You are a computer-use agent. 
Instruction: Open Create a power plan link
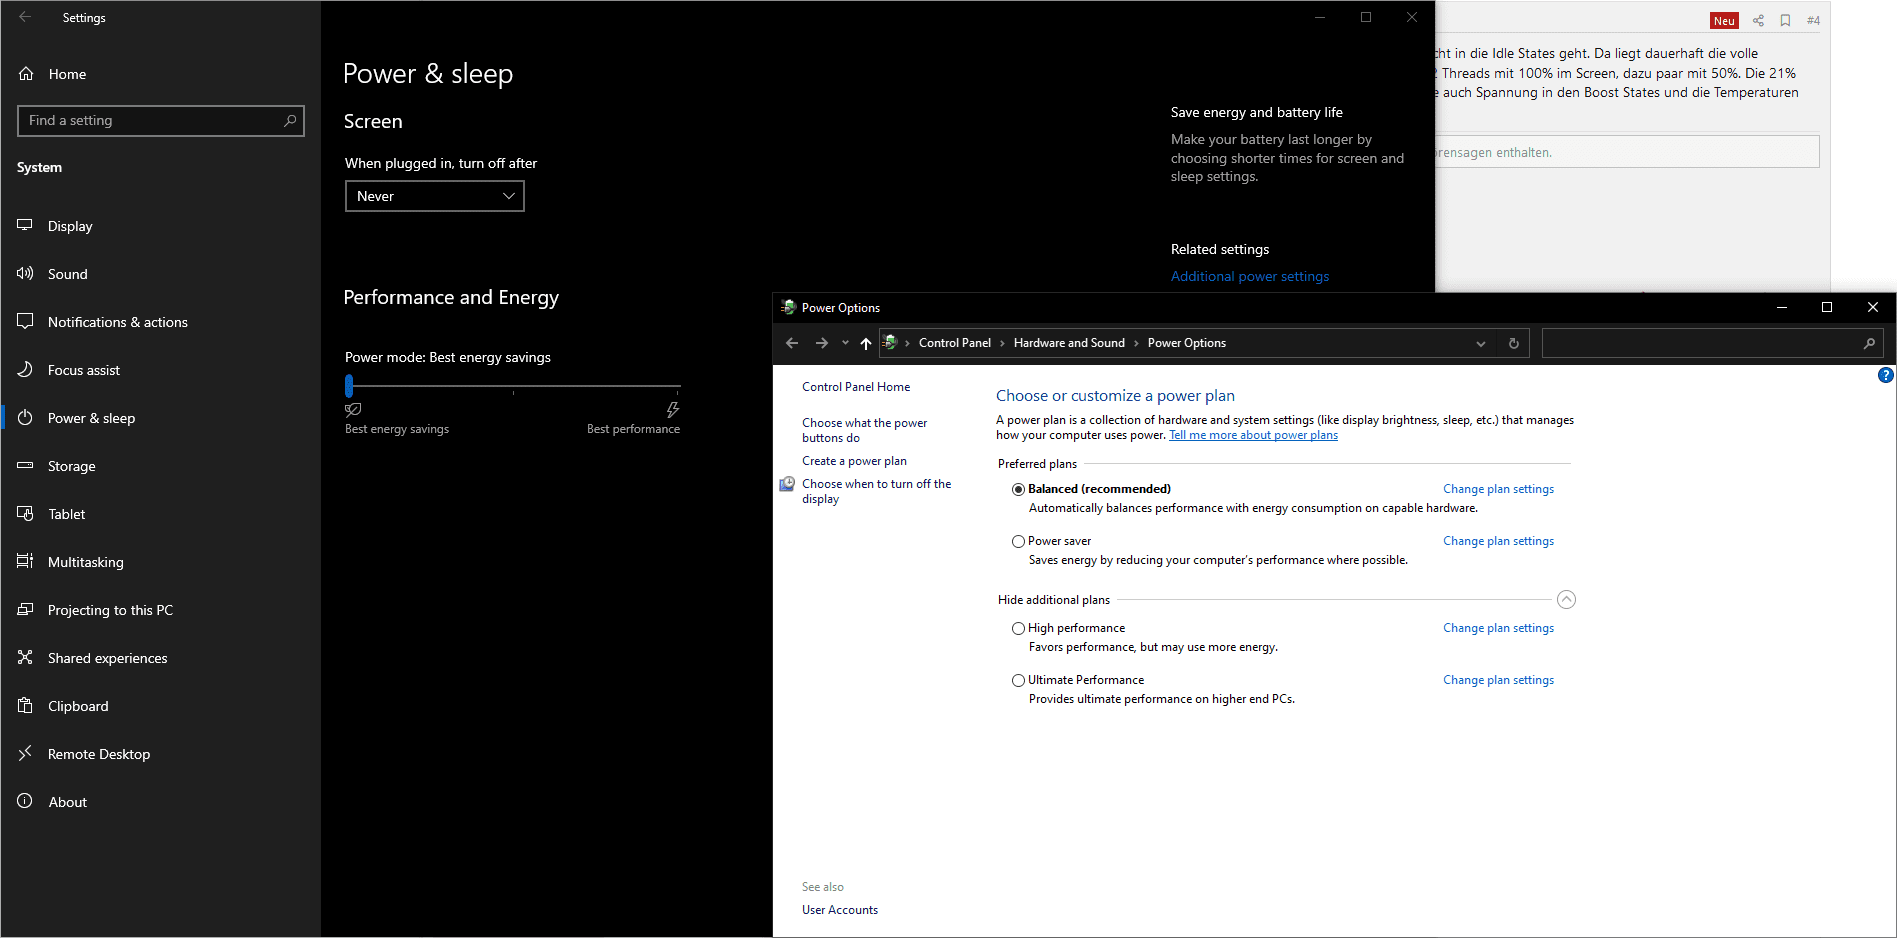(854, 461)
